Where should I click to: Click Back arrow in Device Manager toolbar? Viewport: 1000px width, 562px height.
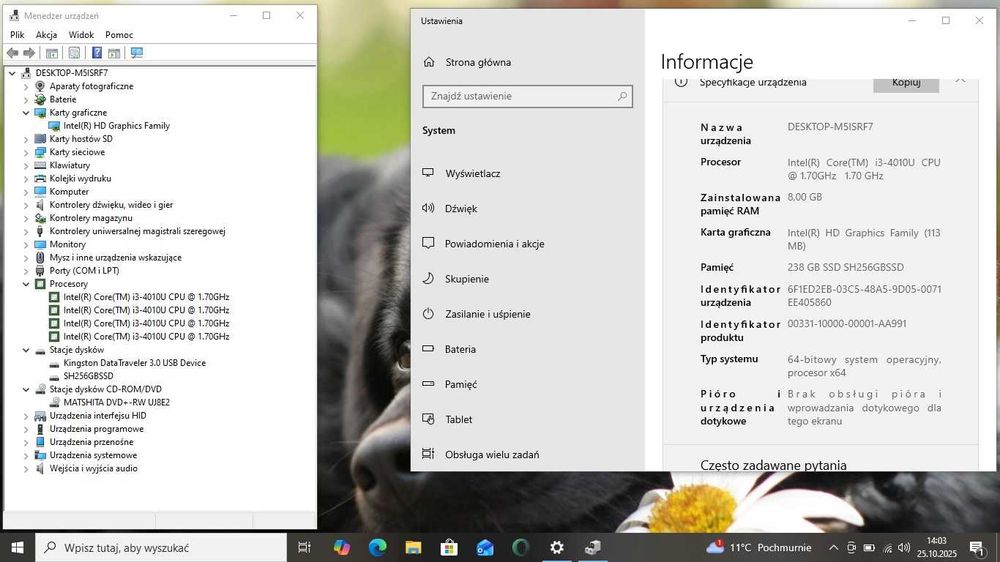pyautogui.click(x=12, y=53)
